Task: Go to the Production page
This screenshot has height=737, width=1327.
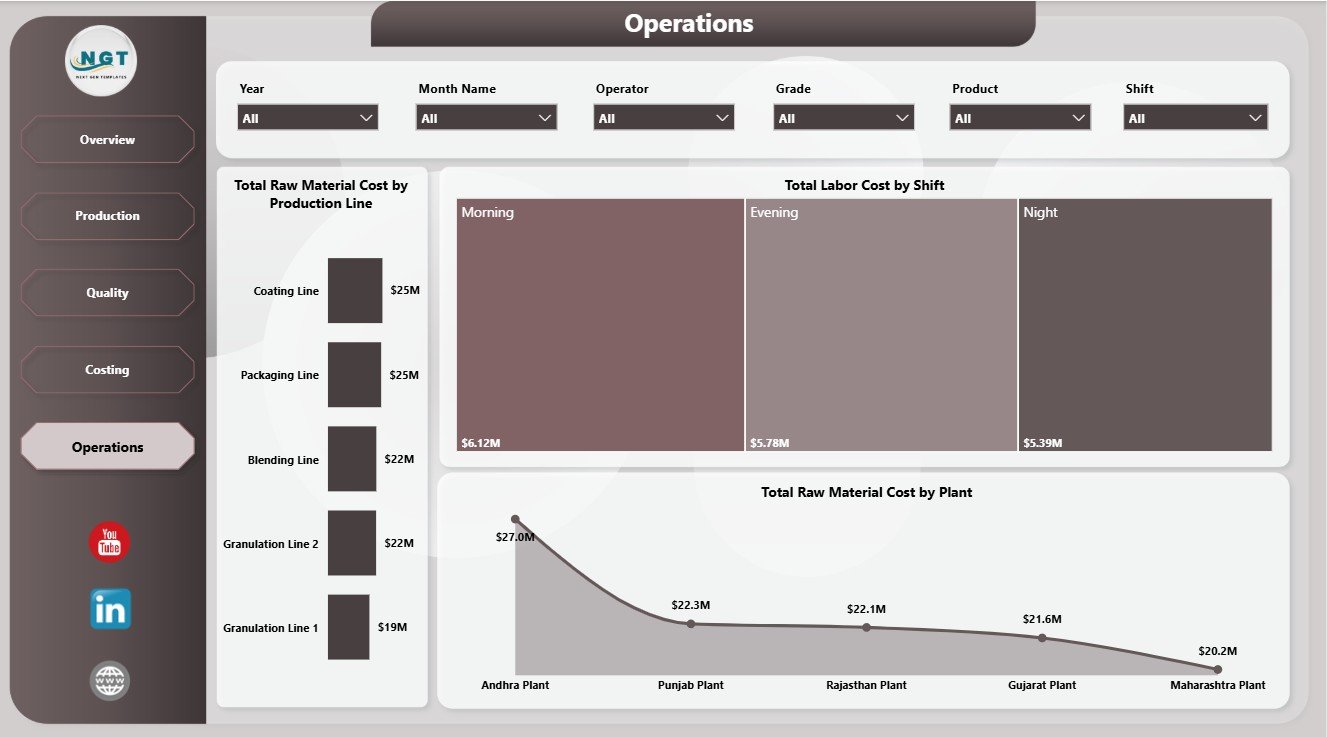Action: pos(107,216)
